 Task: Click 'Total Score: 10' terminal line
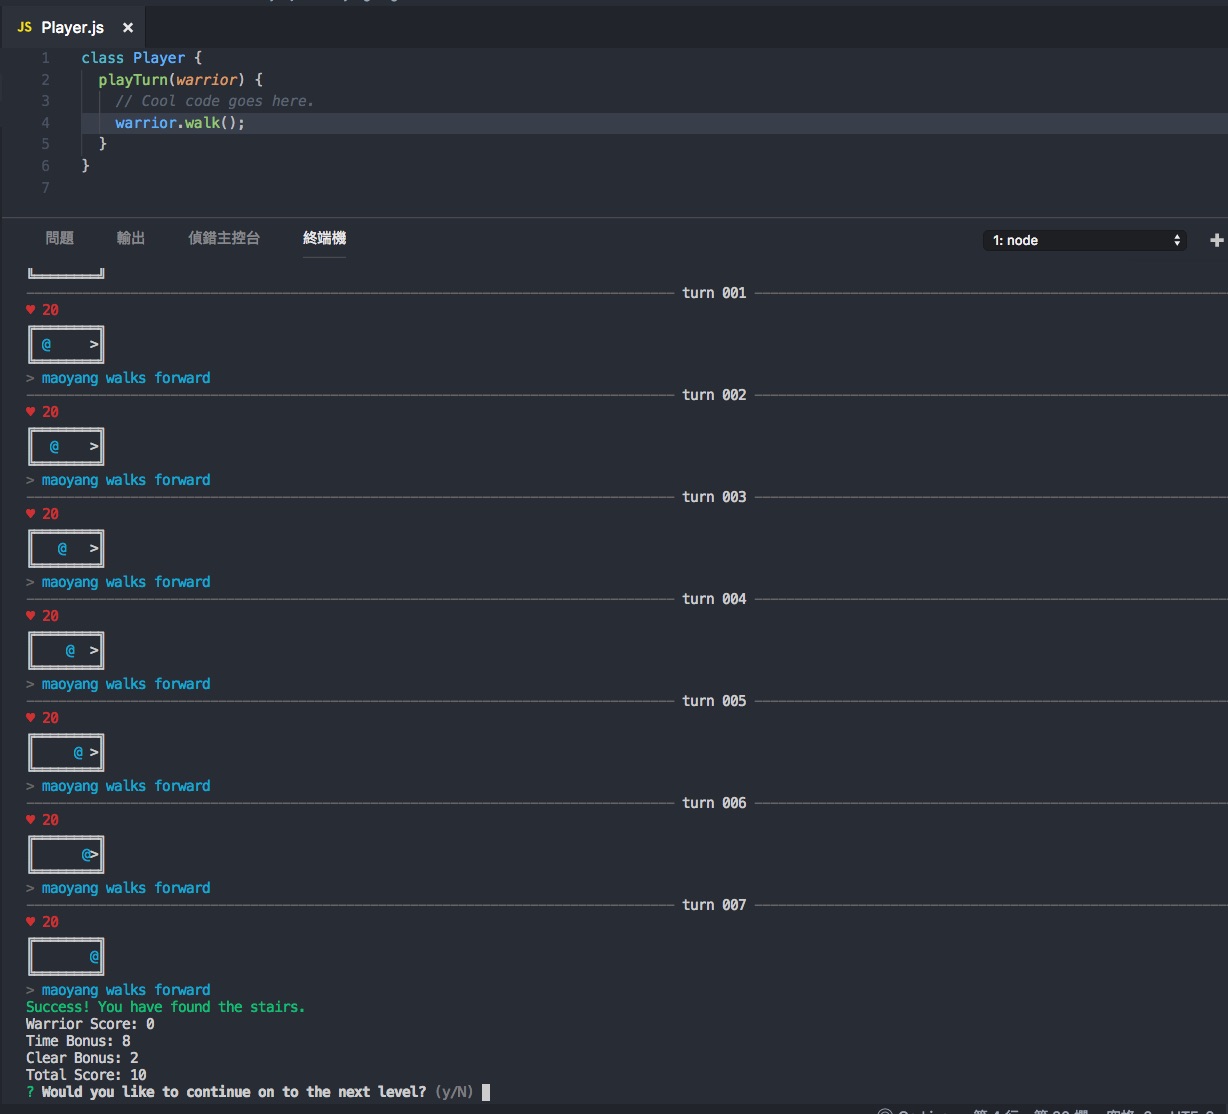click(x=86, y=1075)
